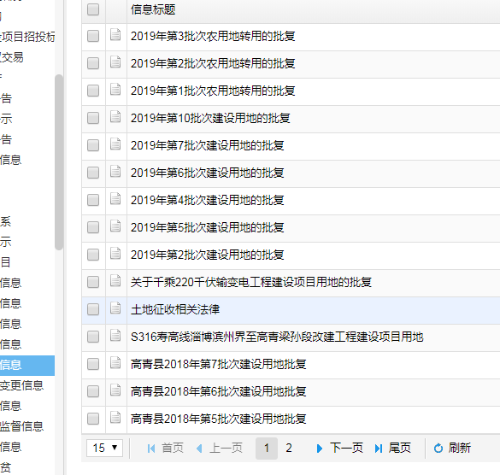
Task: Click the refresh icon next to 刷新
Action: pos(438,448)
